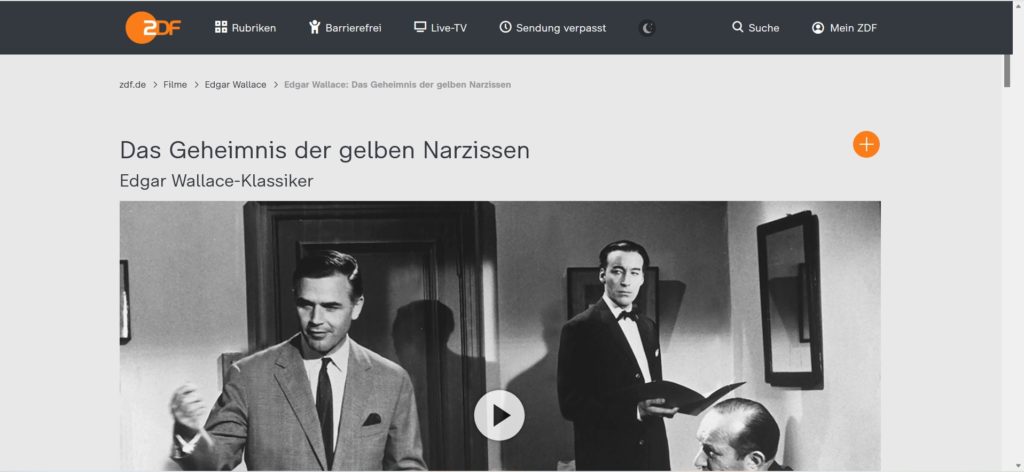Viewport: 1024px width, 472px height.
Task: Open the ZDF logo homepage link
Action: [153, 27]
